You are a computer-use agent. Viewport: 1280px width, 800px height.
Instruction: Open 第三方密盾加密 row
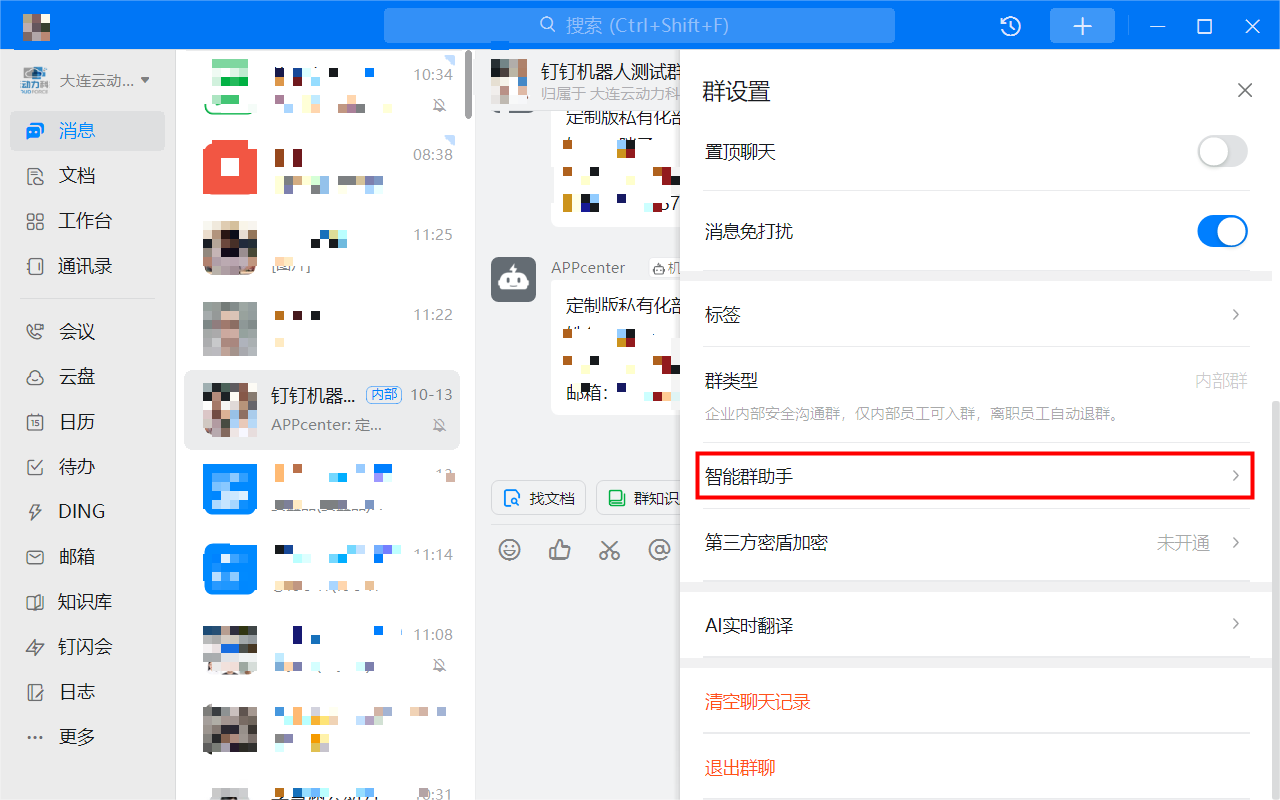pyautogui.click(x=976, y=543)
